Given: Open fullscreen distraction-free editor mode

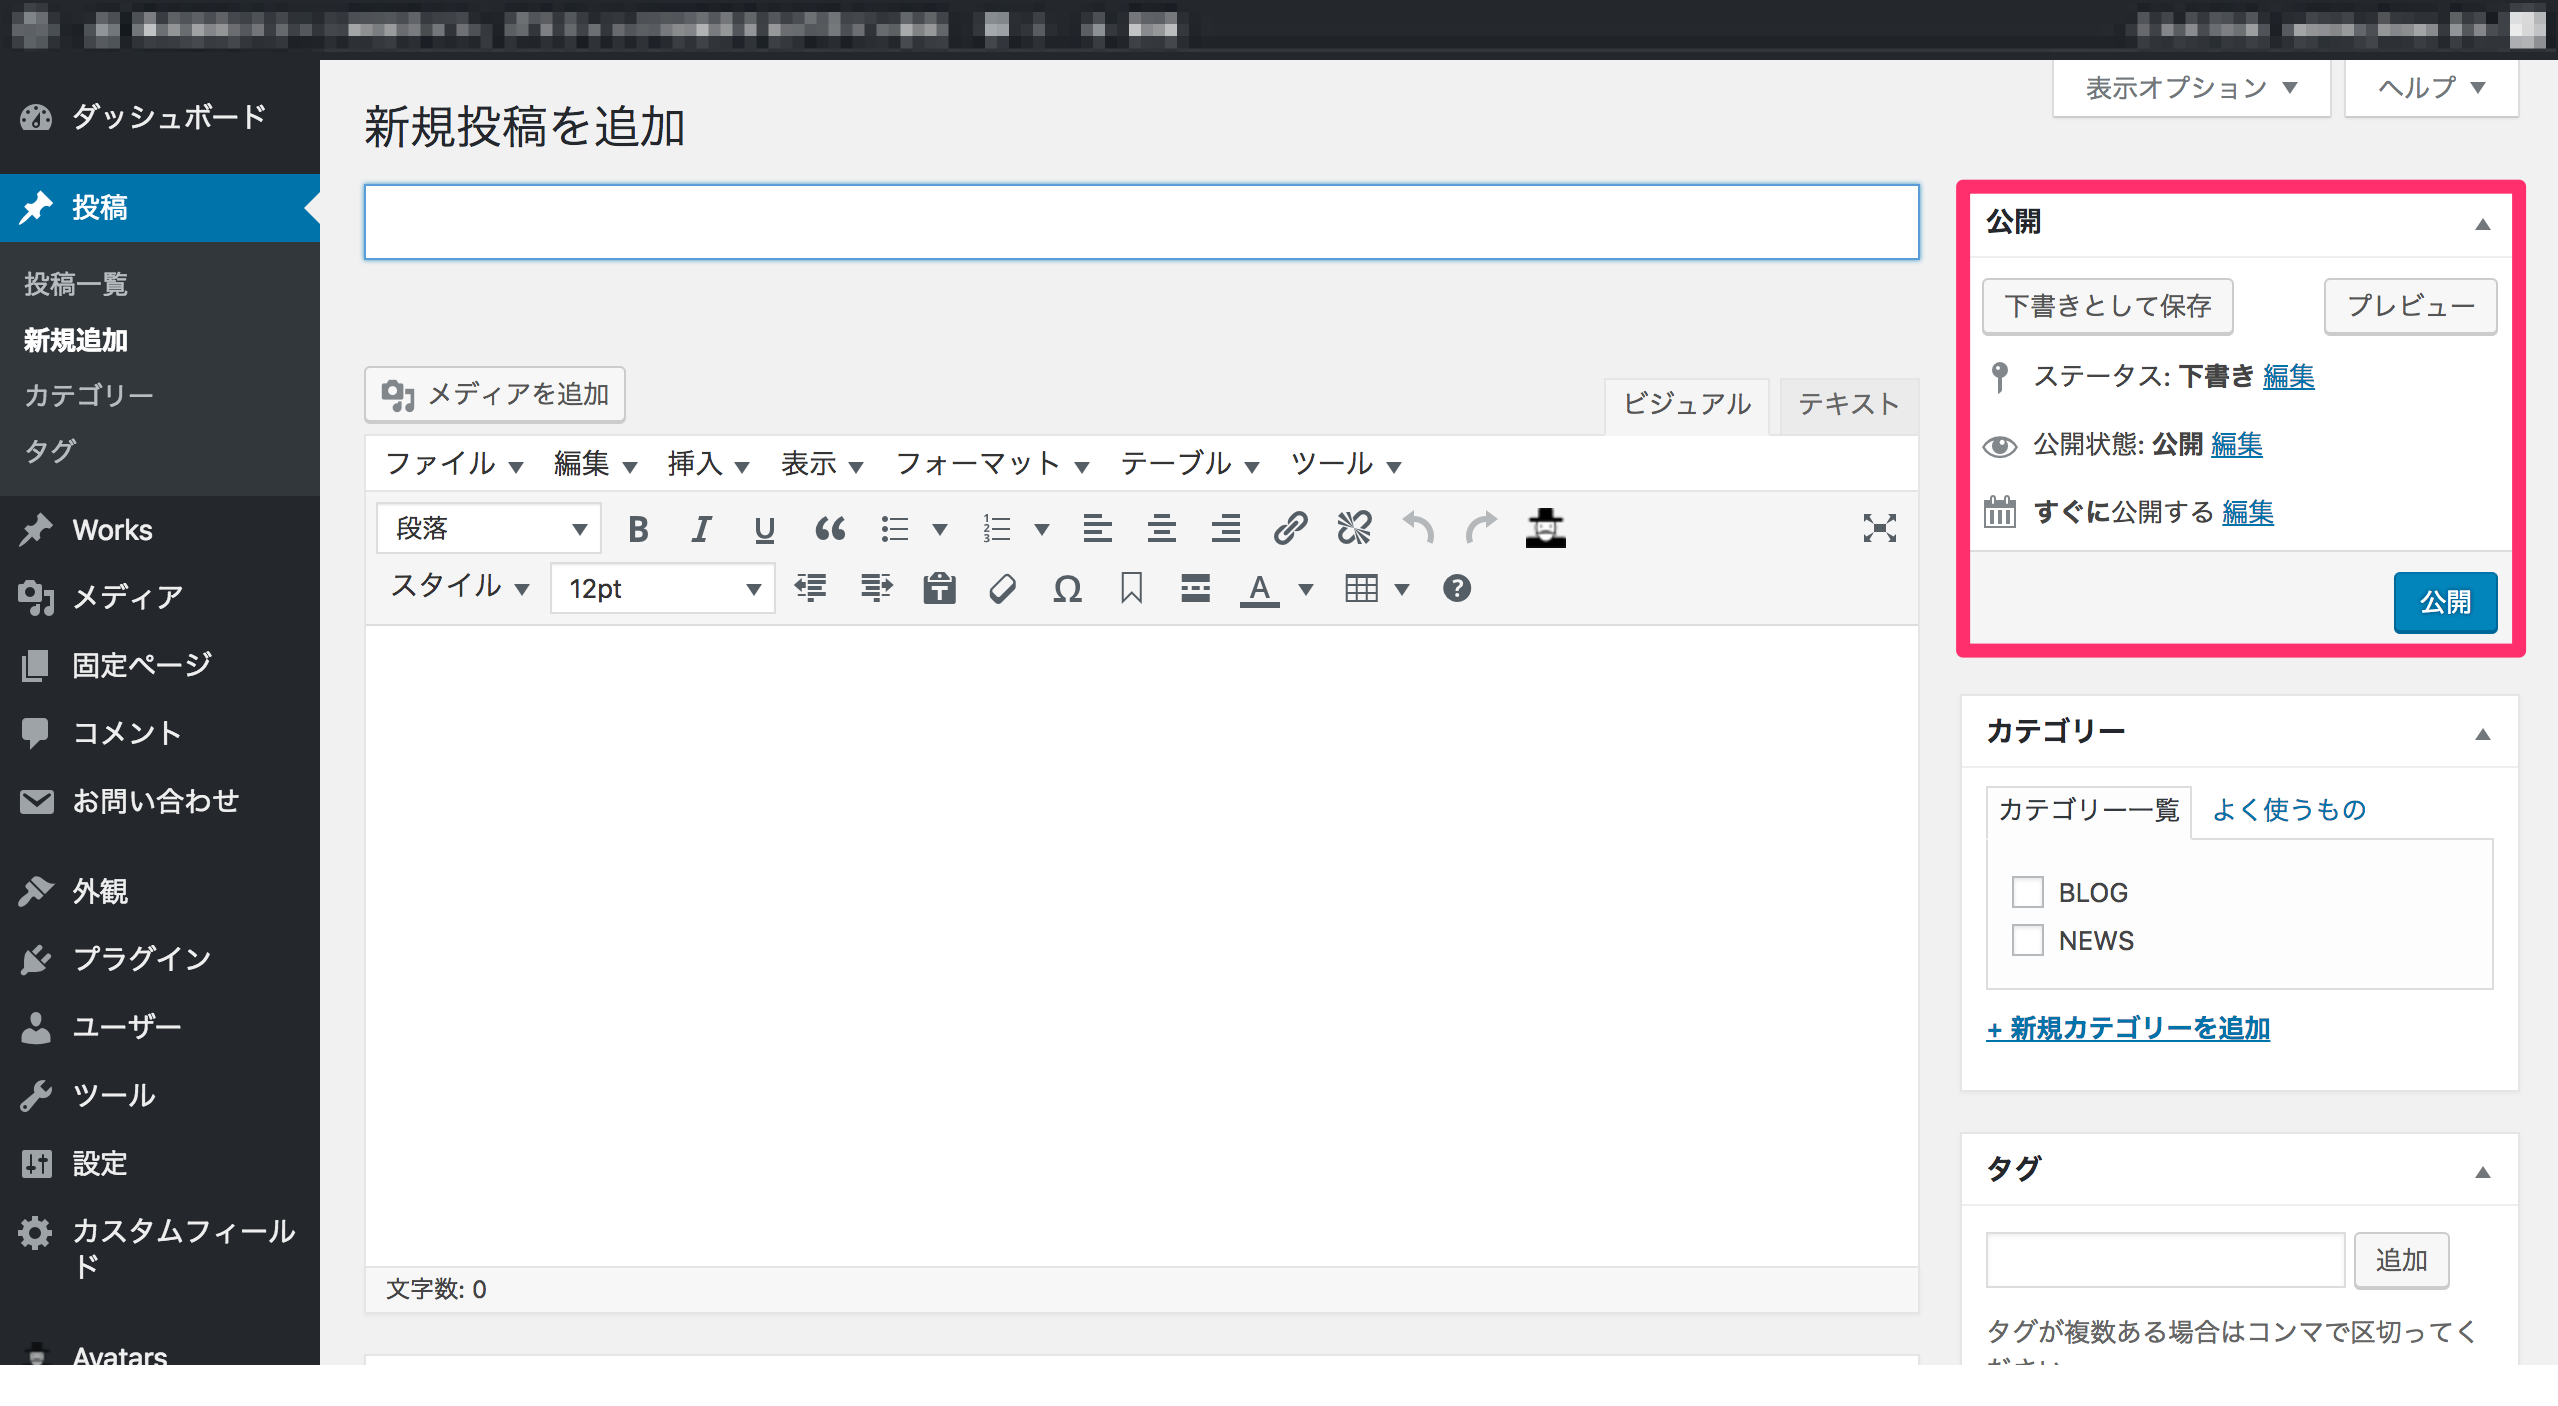Looking at the screenshot, I should click(x=1879, y=528).
